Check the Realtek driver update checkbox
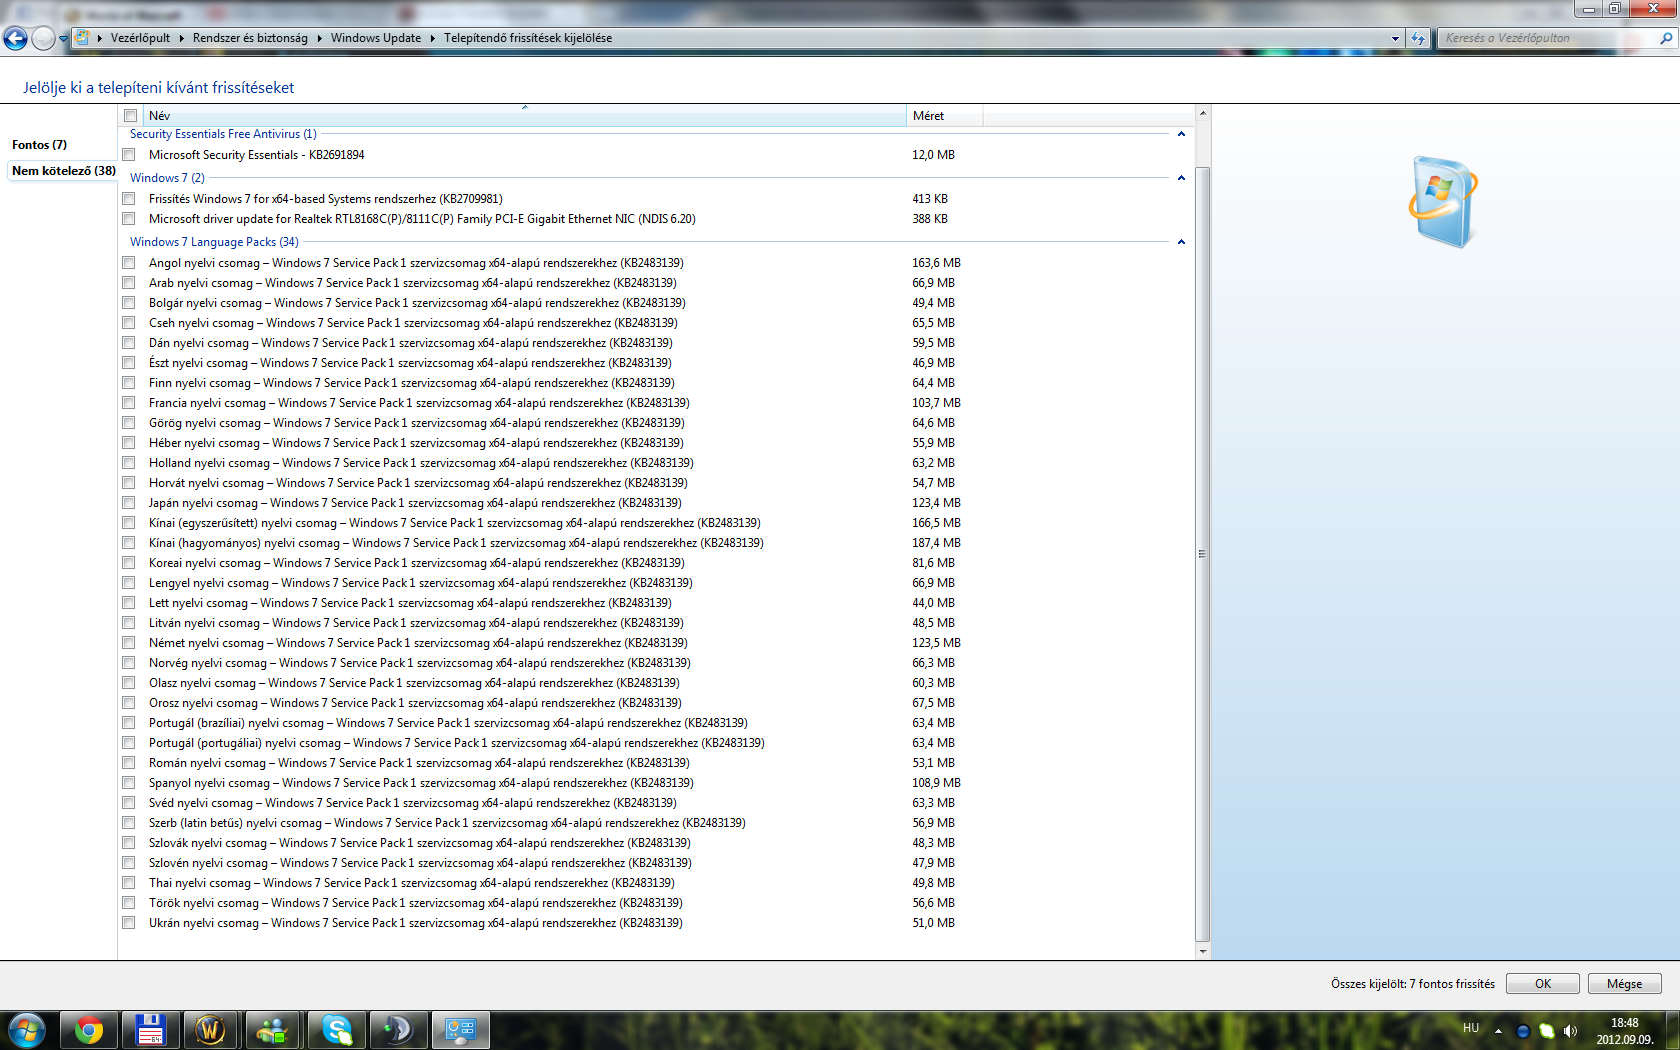The height and width of the screenshot is (1050, 1680). (x=129, y=219)
